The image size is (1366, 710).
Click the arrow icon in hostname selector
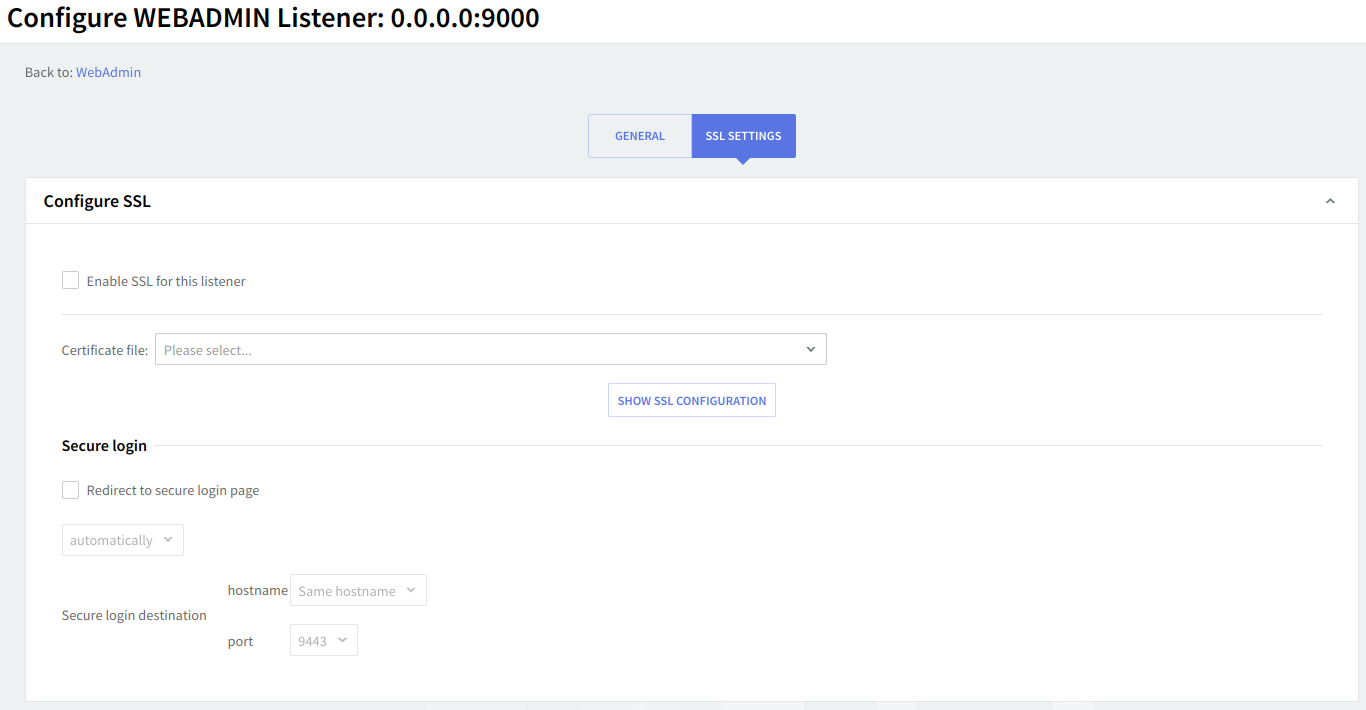(411, 591)
